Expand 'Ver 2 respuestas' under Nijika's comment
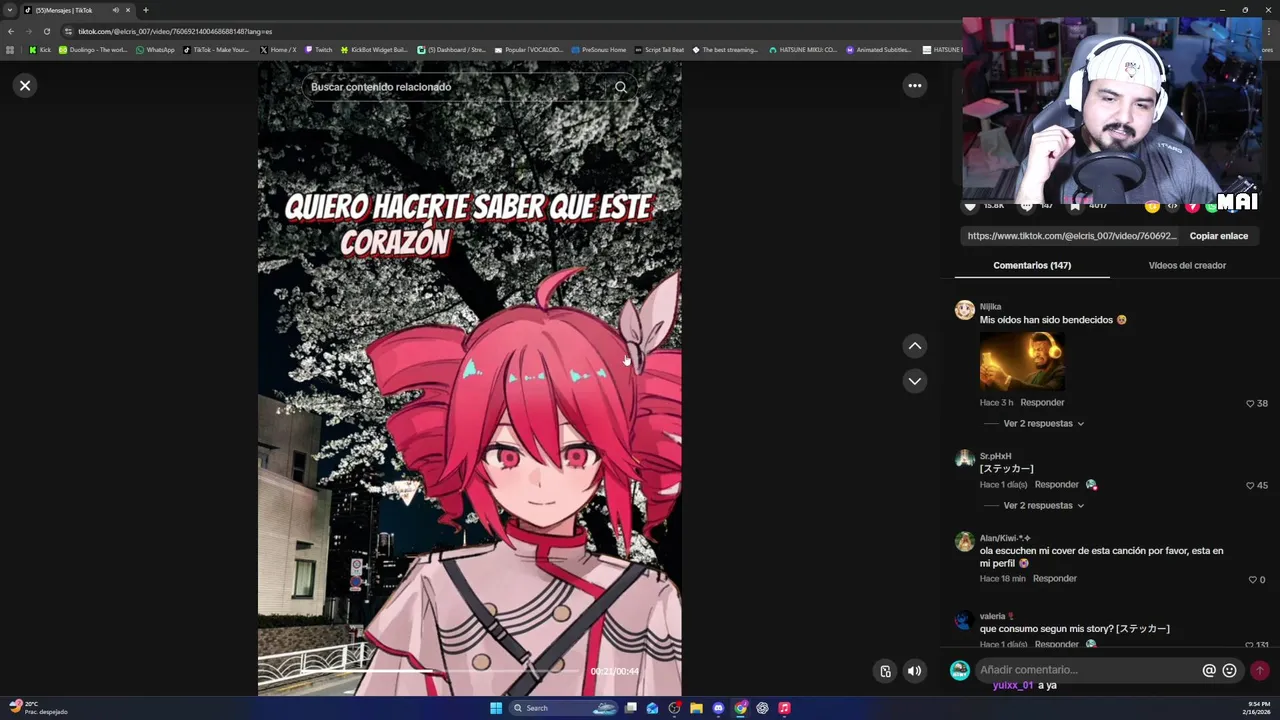Screen dimensions: 1280x720 1043,423
